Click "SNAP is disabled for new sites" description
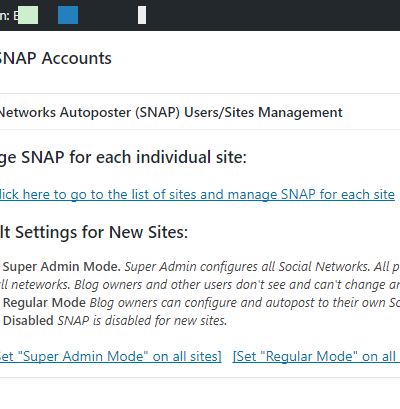Image resolution: width=400 pixels, height=409 pixels. 142,321
